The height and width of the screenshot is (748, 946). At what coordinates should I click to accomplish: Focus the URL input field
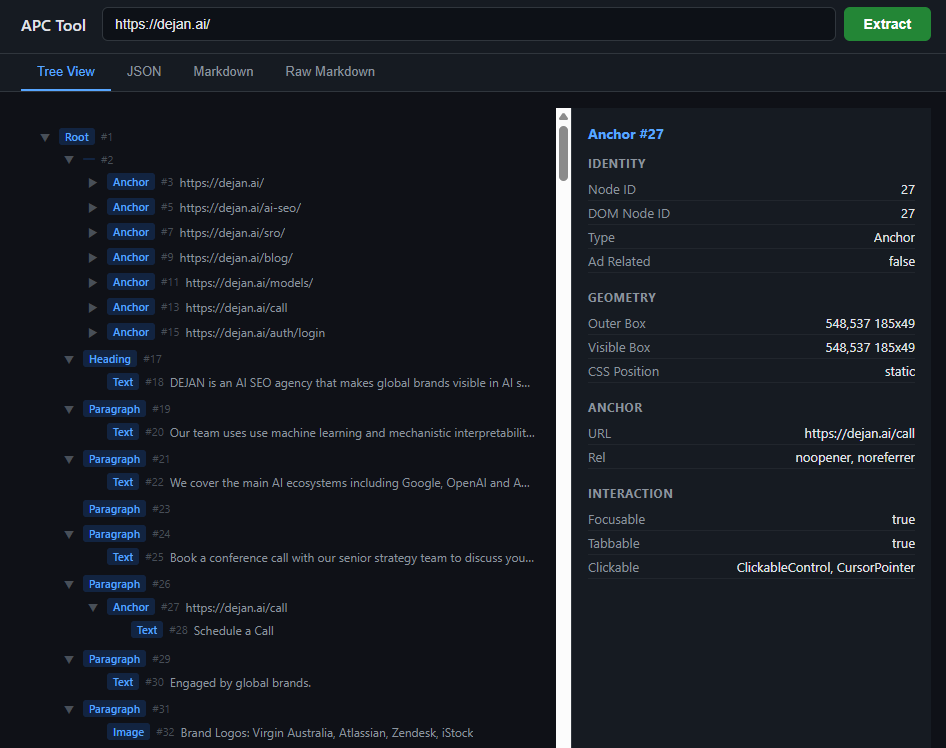point(469,24)
